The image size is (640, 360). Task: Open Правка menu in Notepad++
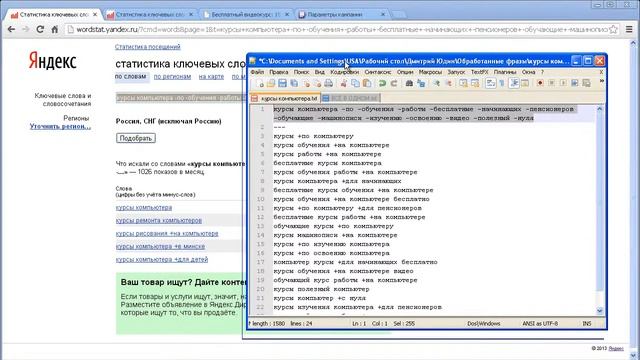[x=279, y=72]
